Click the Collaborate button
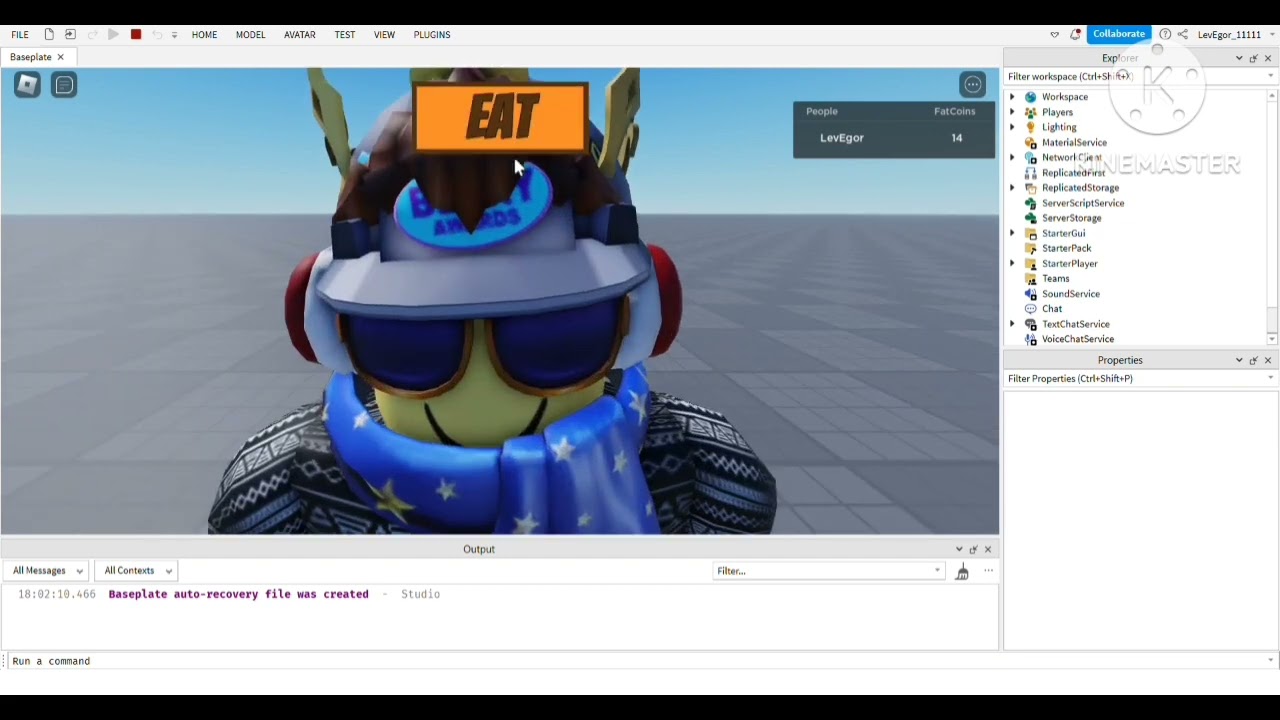 [1118, 34]
